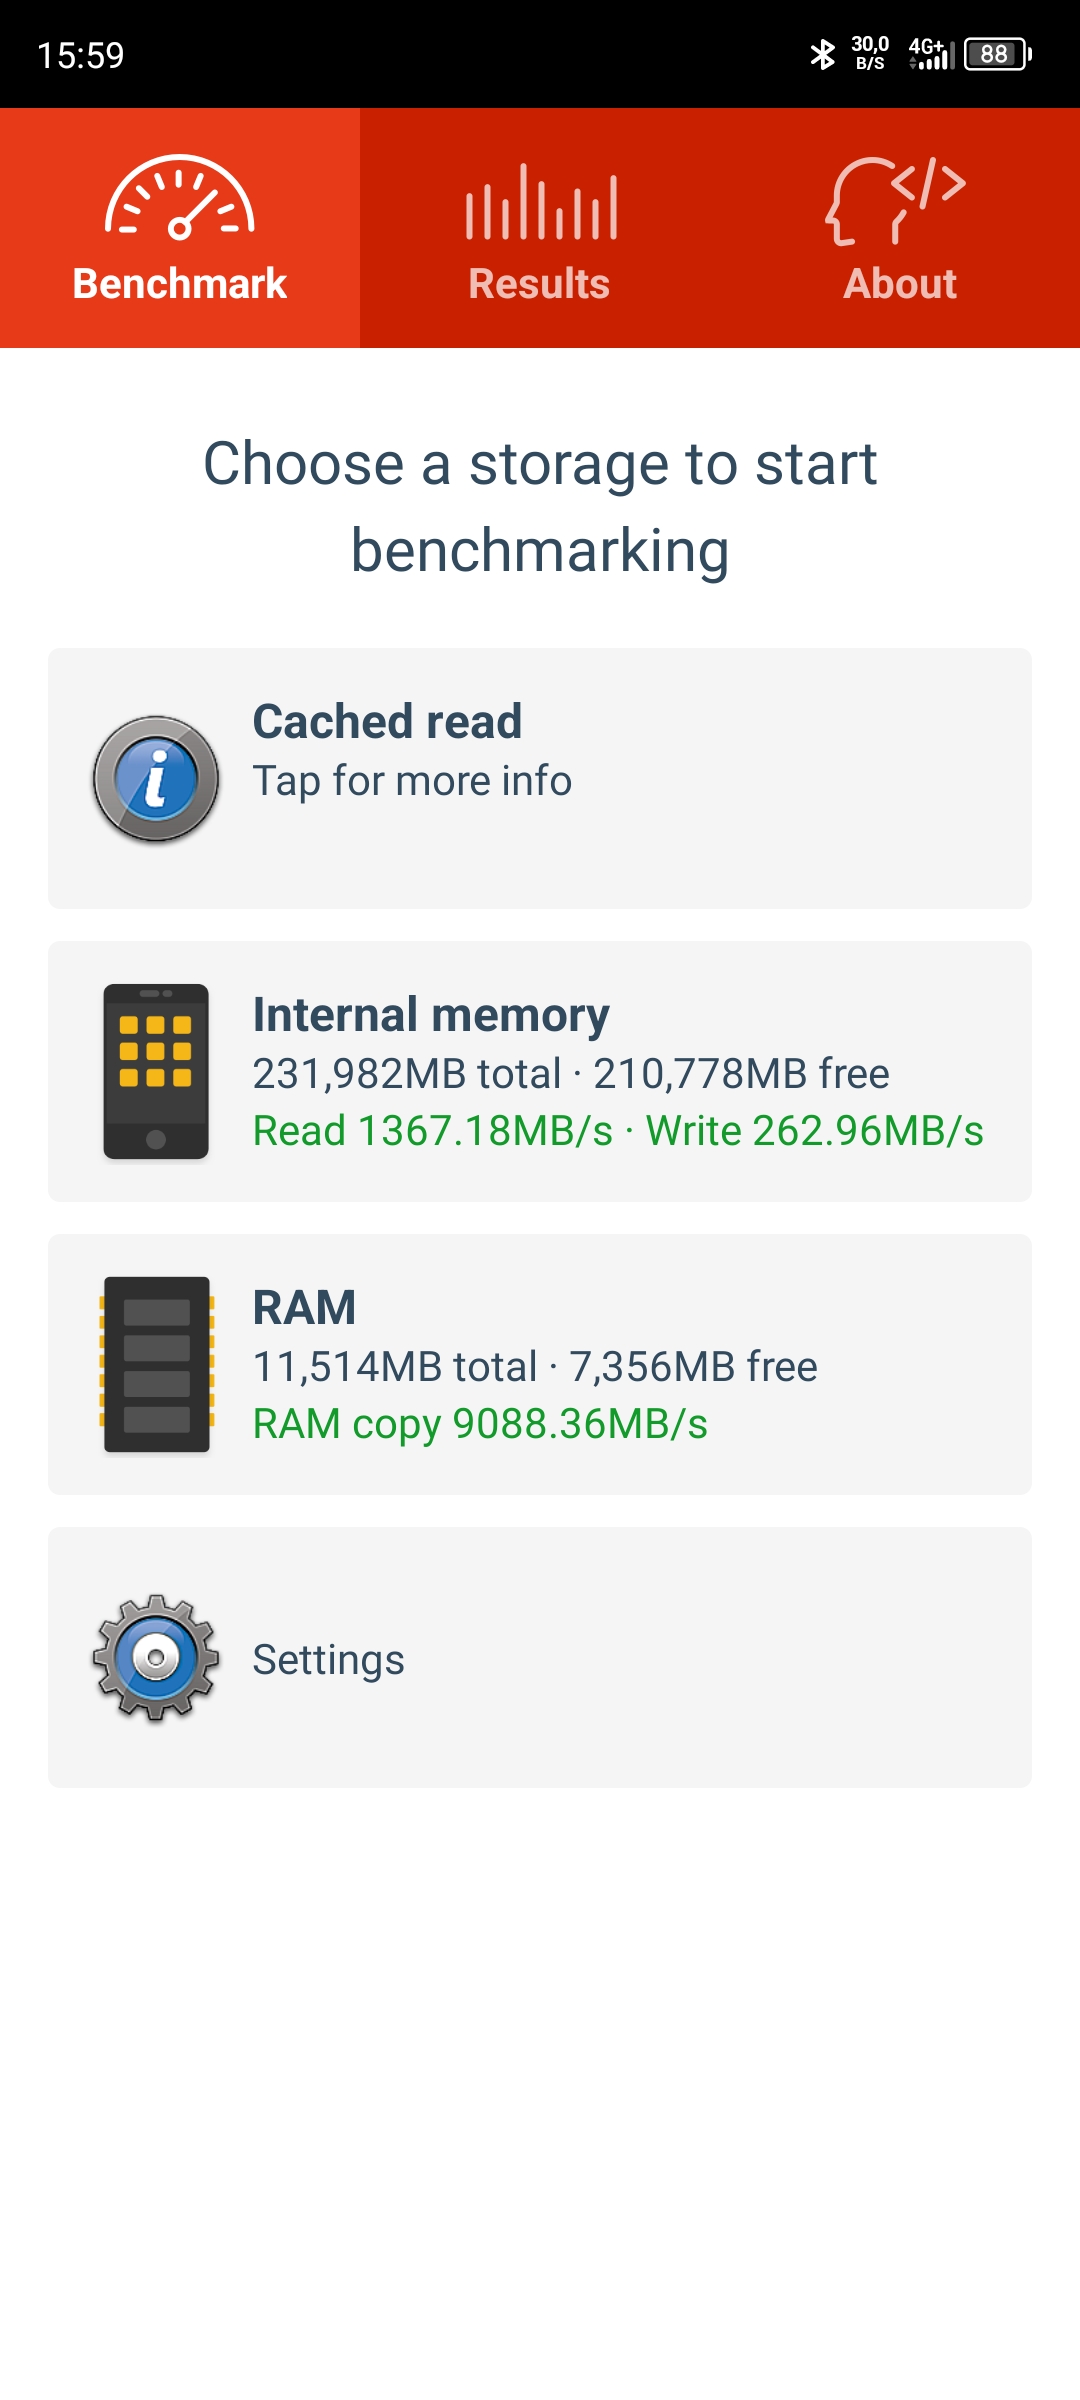Switch to the About tab
This screenshot has width=1080, height=2400.
[900, 228]
